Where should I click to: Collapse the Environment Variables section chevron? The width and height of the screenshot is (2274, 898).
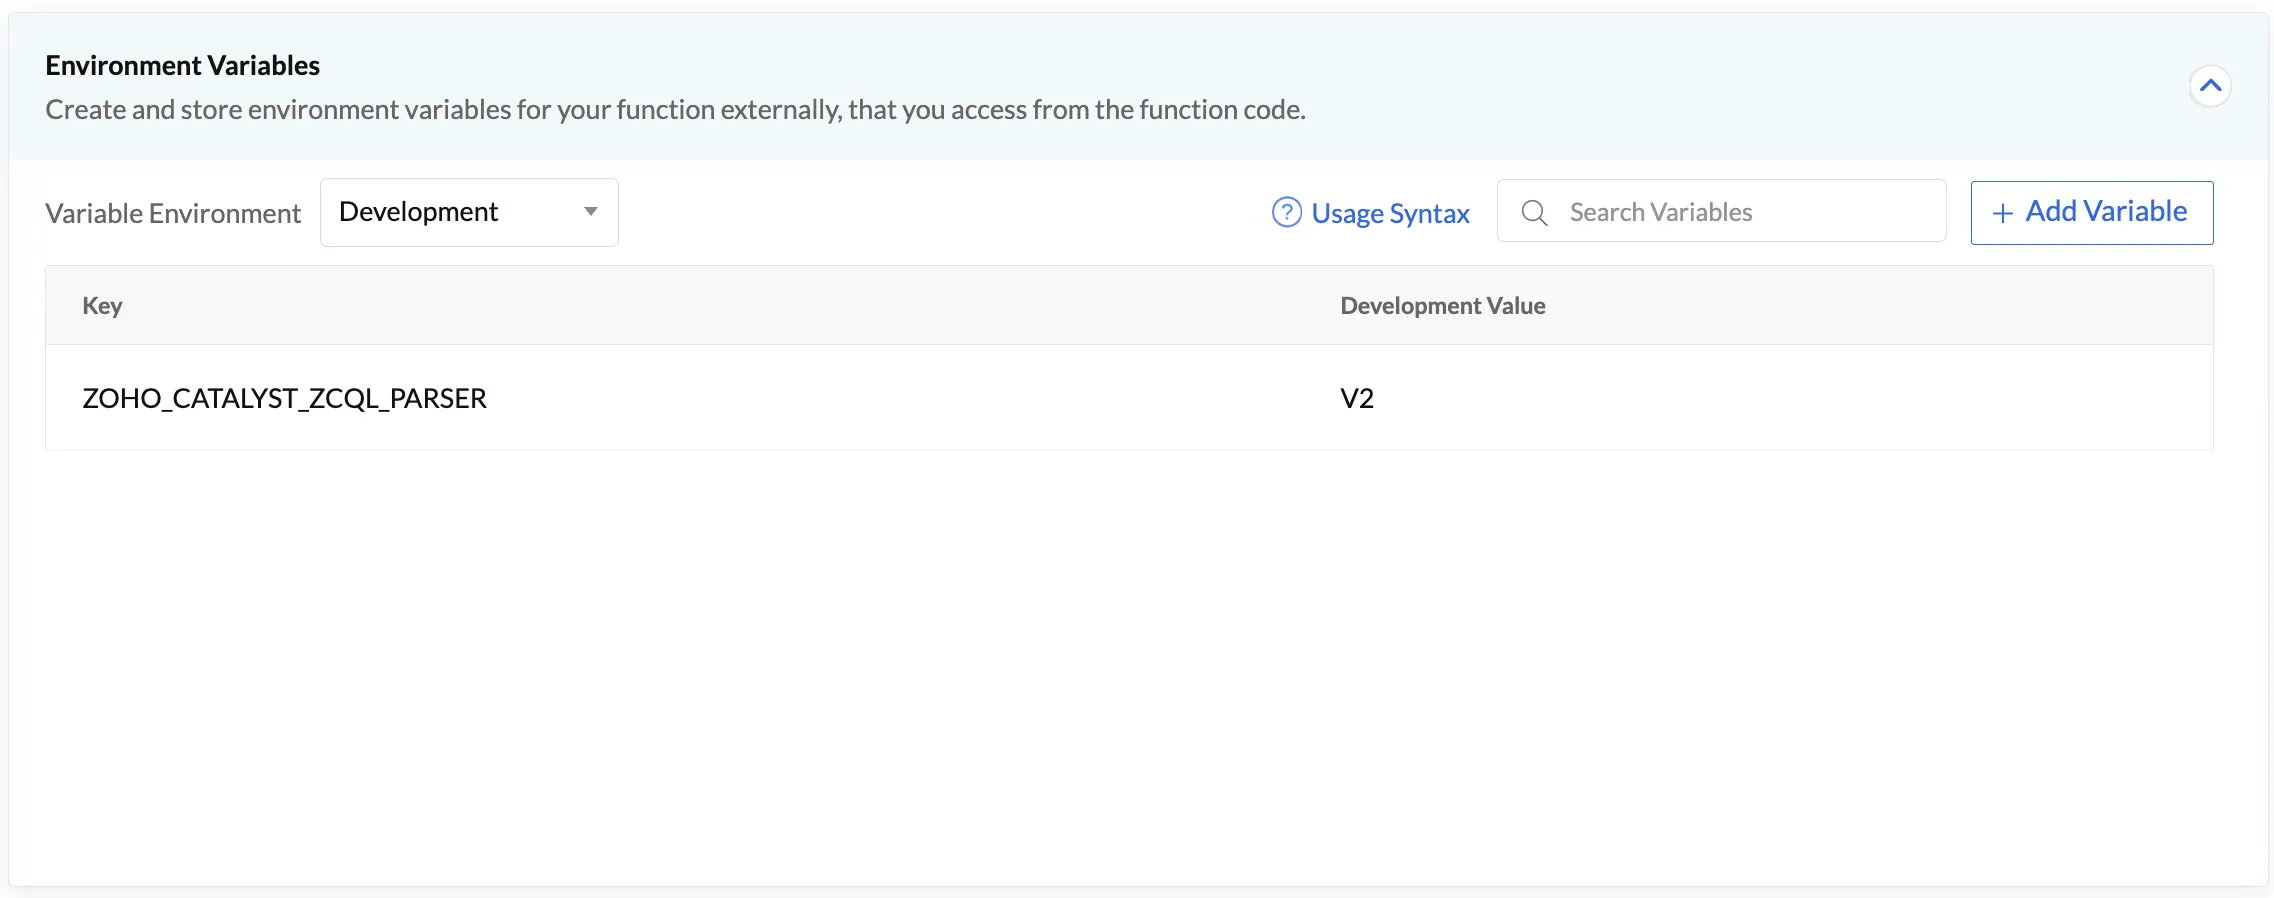(x=2210, y=86)
